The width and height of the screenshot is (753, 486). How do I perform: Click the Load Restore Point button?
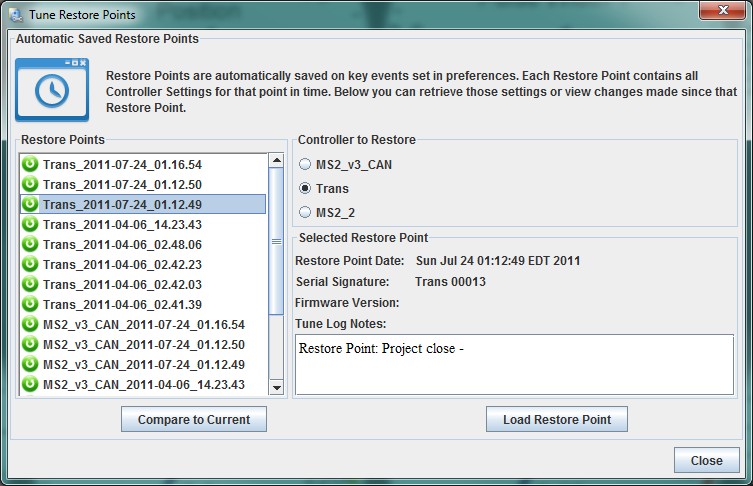(557, 419)
